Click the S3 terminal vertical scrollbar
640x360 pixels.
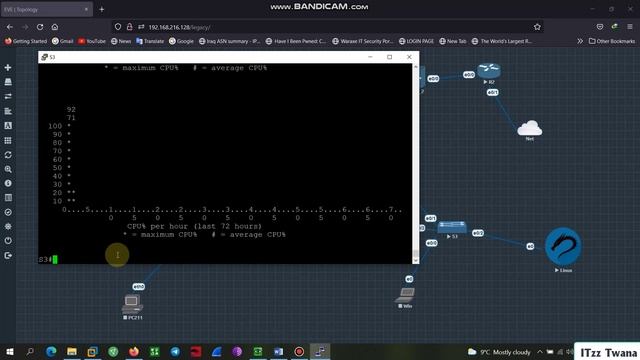click(x=416, y=163)
